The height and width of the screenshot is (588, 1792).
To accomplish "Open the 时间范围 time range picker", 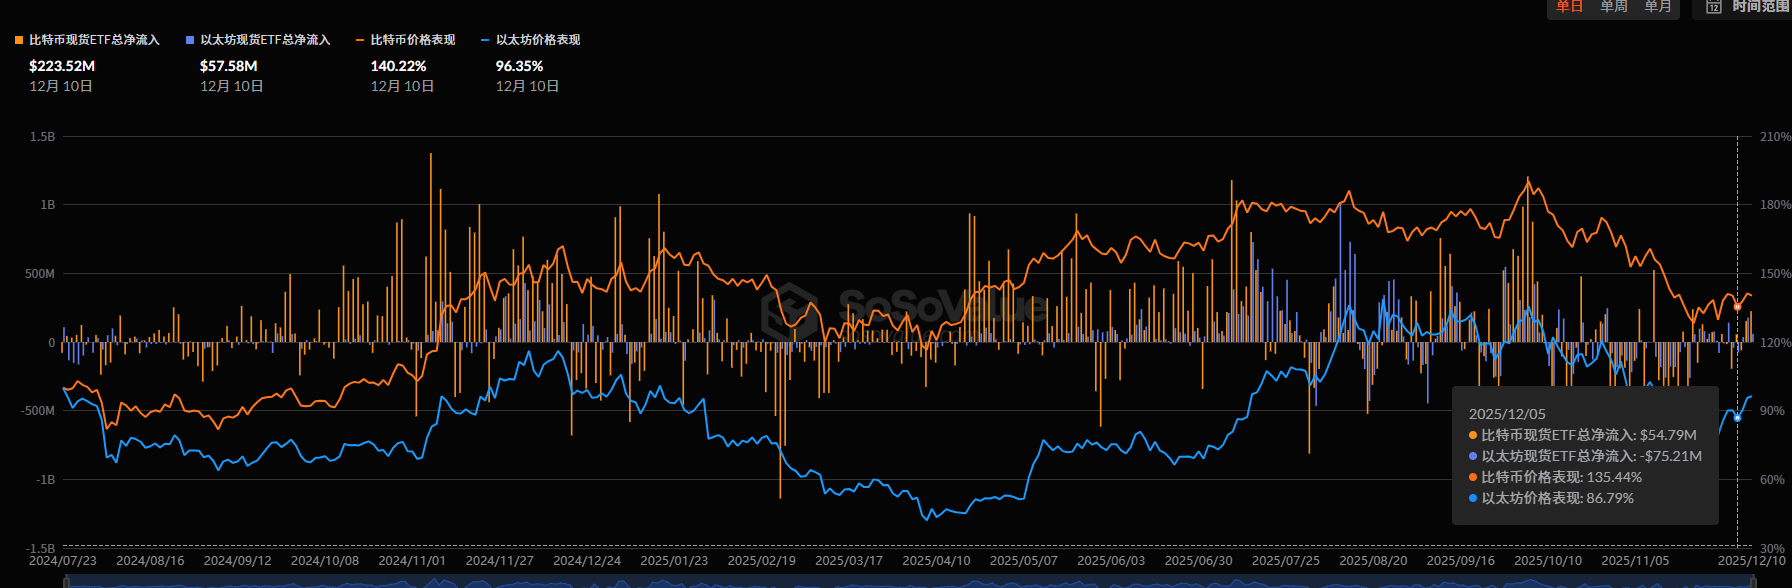I will [1759, 7].
